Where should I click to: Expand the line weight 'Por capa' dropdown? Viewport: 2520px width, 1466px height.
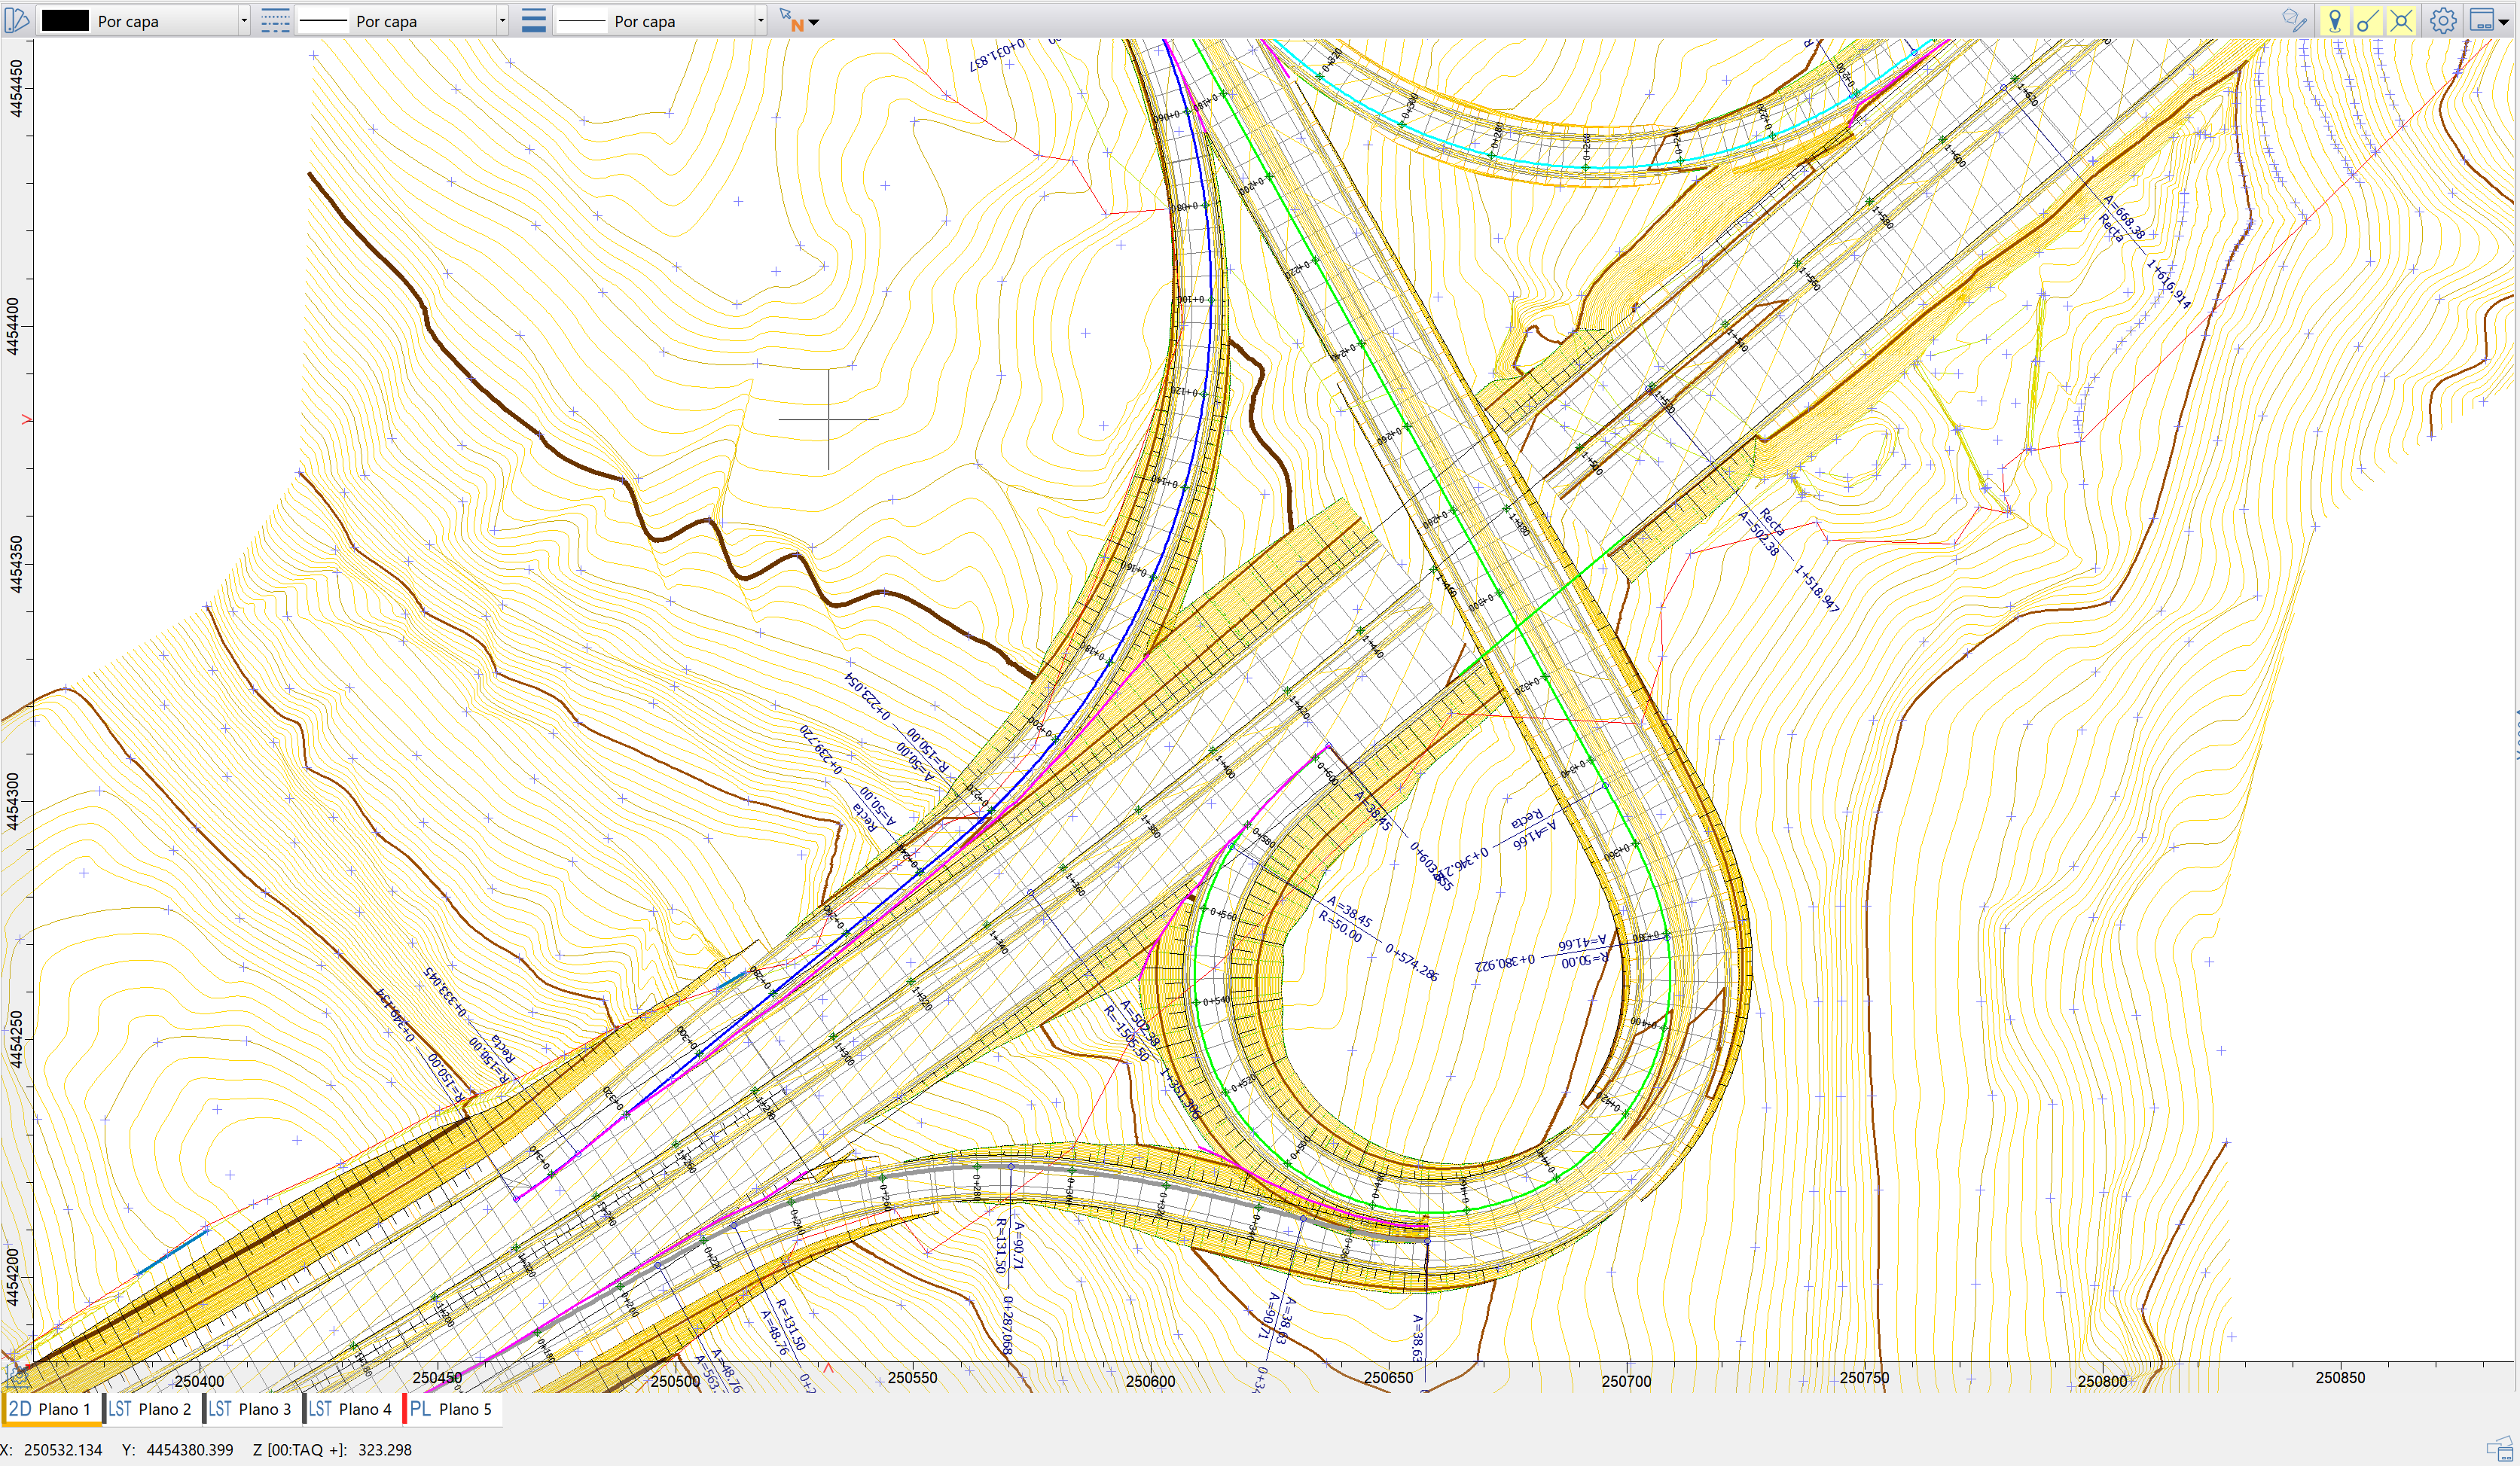(x=760, y=20)
